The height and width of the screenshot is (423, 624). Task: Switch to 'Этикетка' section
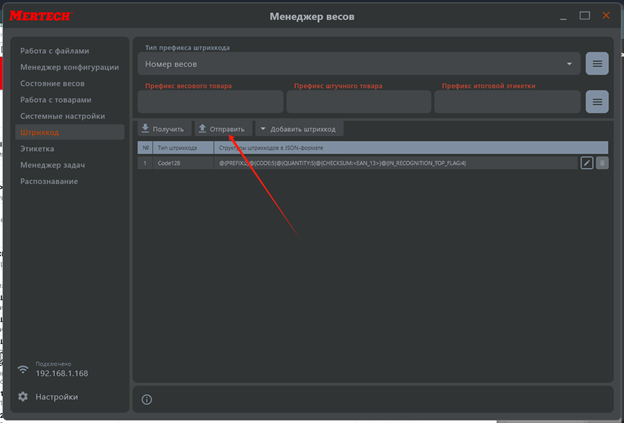click(x=40, y=149)
